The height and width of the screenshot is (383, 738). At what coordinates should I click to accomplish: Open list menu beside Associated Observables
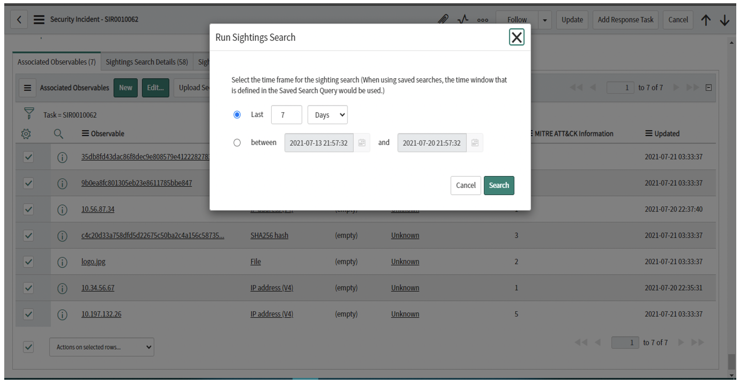28,88
